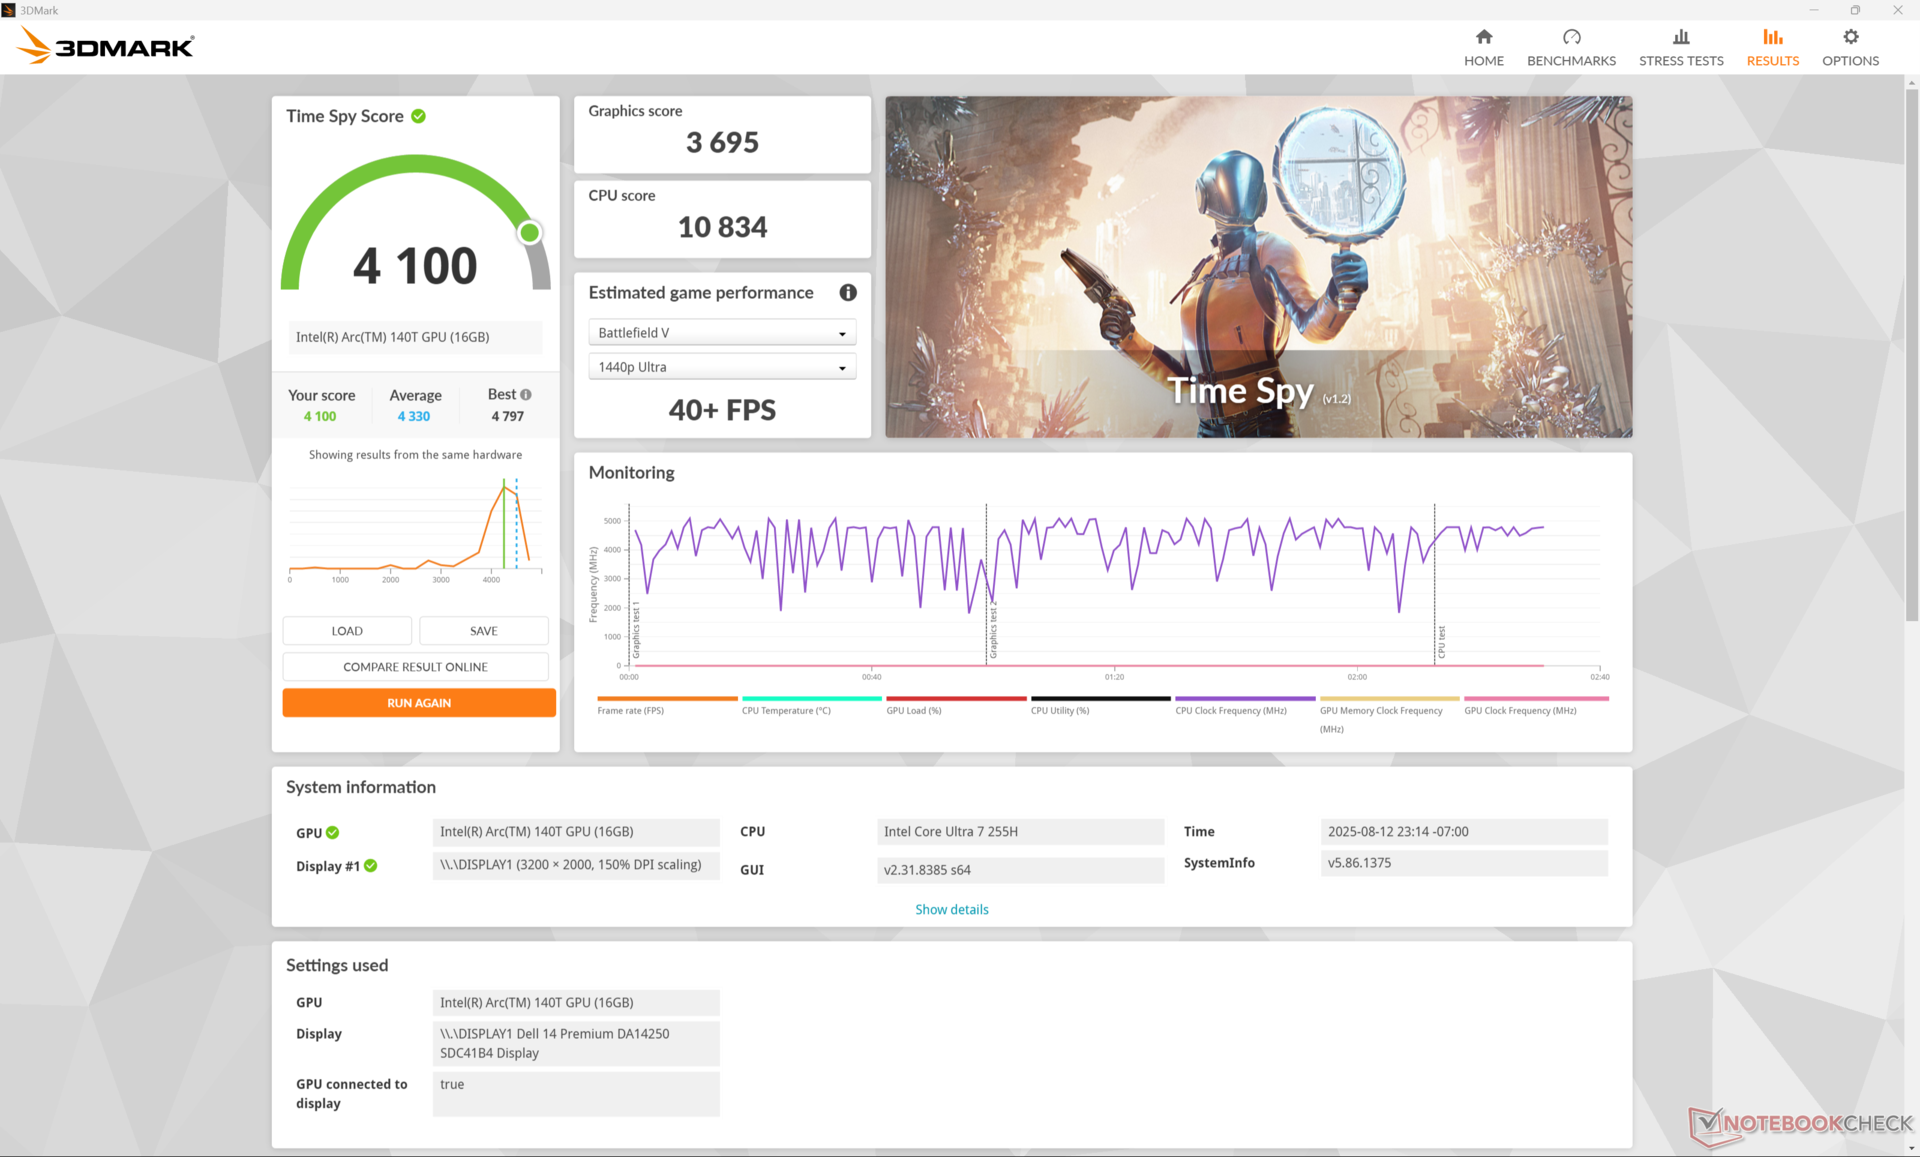Click the Display #1 green checkmark
The image size is (1920, 1157).
pyautogui.click(x=371, y=866)
